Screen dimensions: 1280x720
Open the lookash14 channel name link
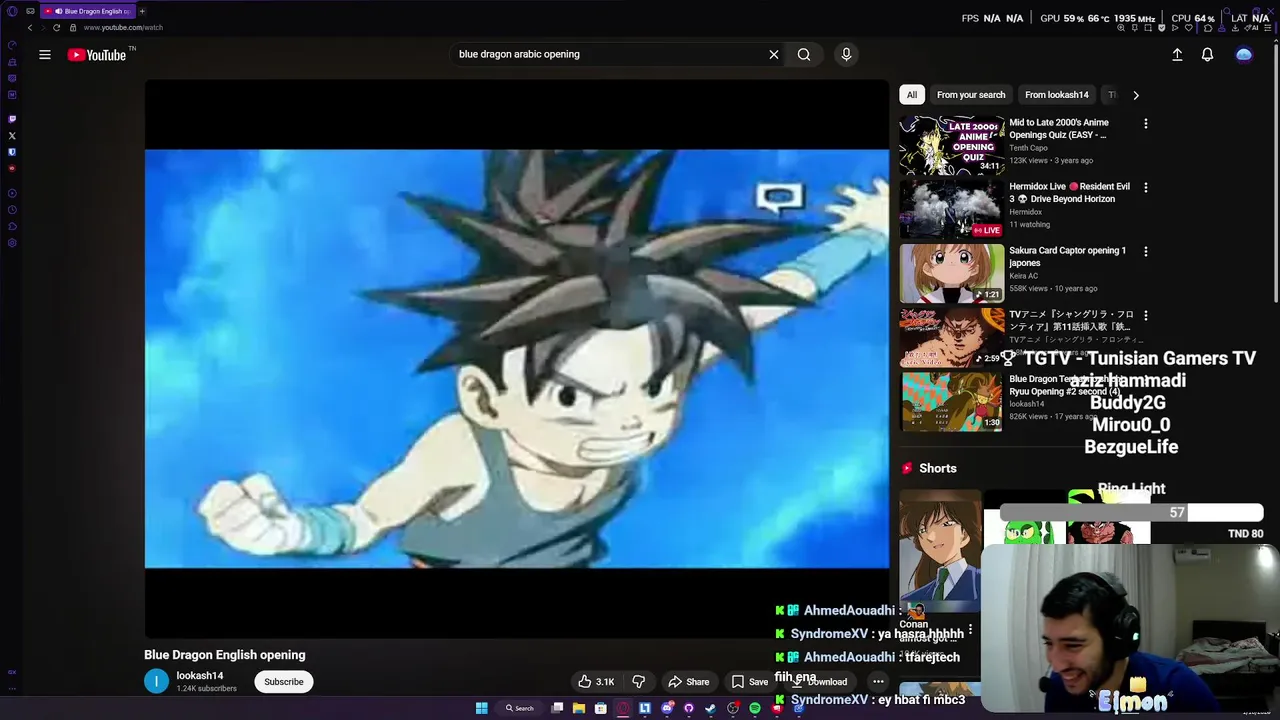(x=200, y=676)
